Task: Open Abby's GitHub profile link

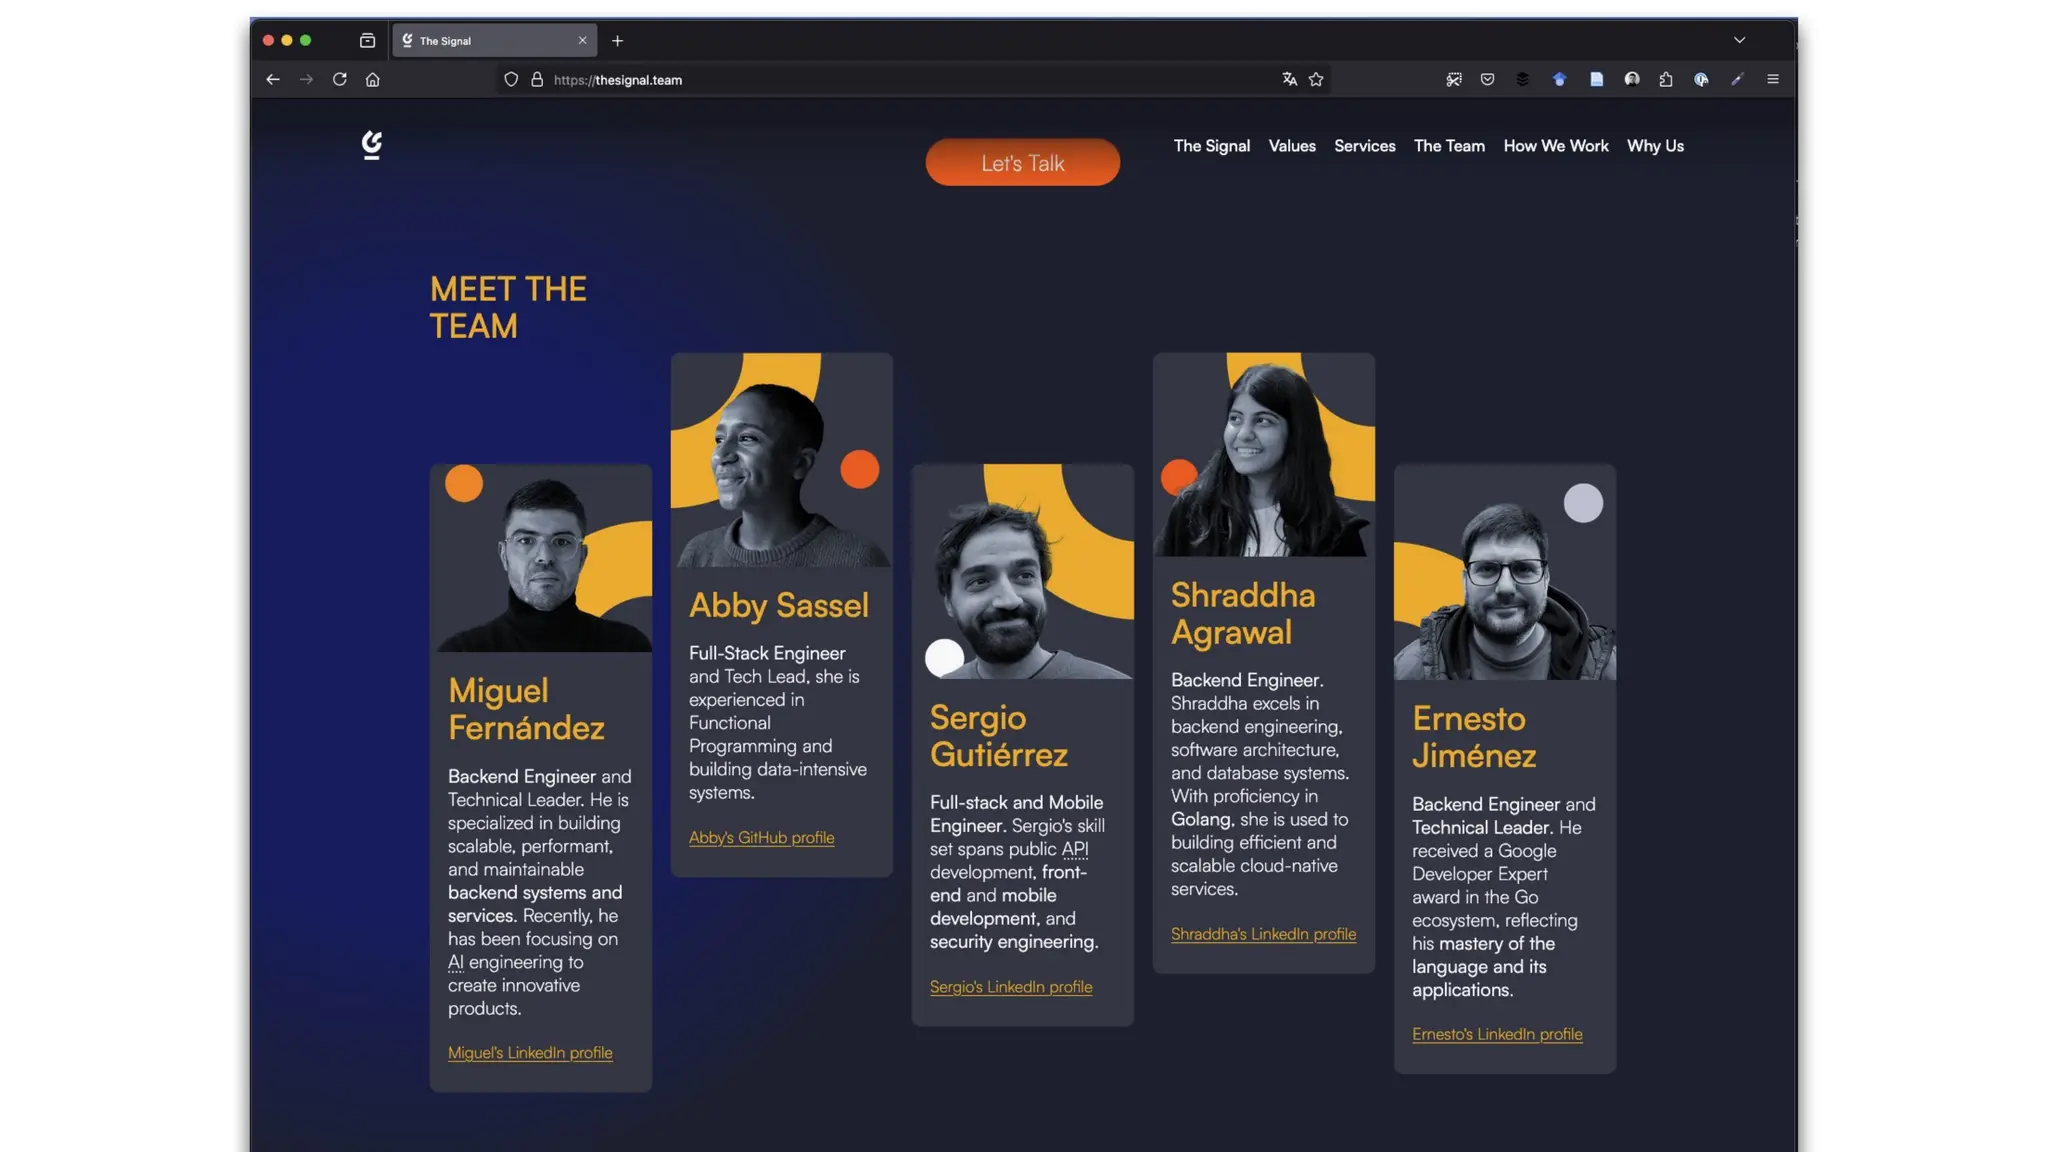Action: coord(761,838)
